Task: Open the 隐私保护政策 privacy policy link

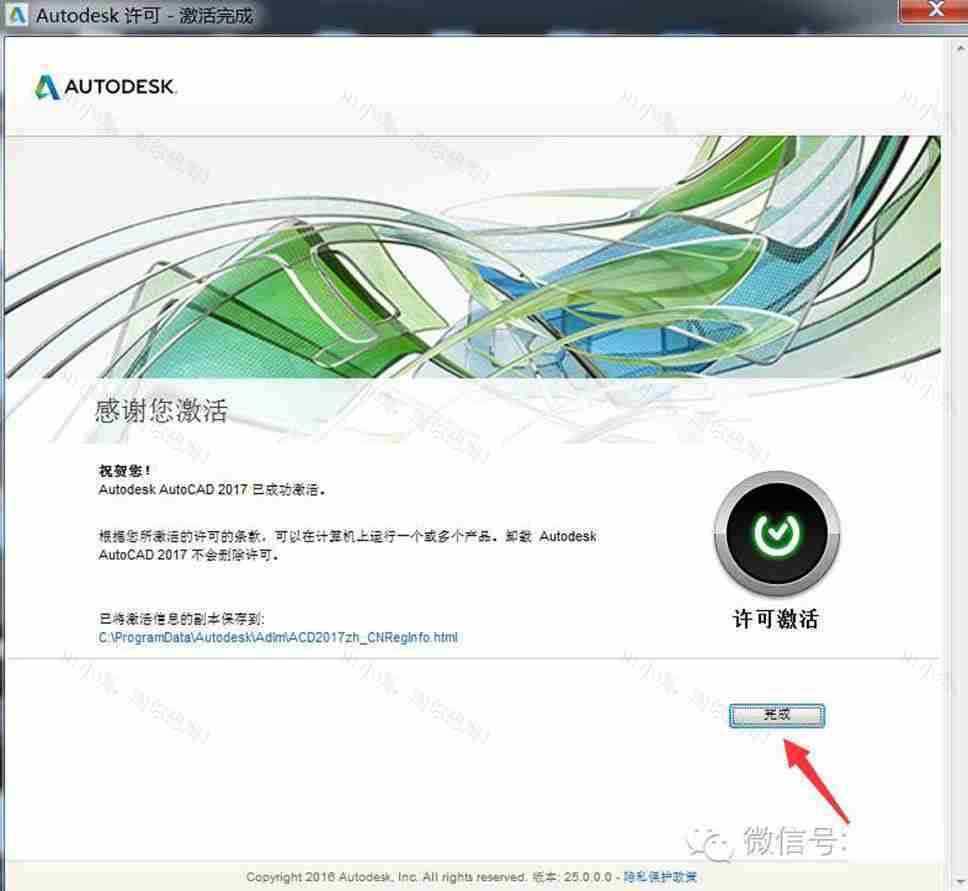Action: point(661,877)
